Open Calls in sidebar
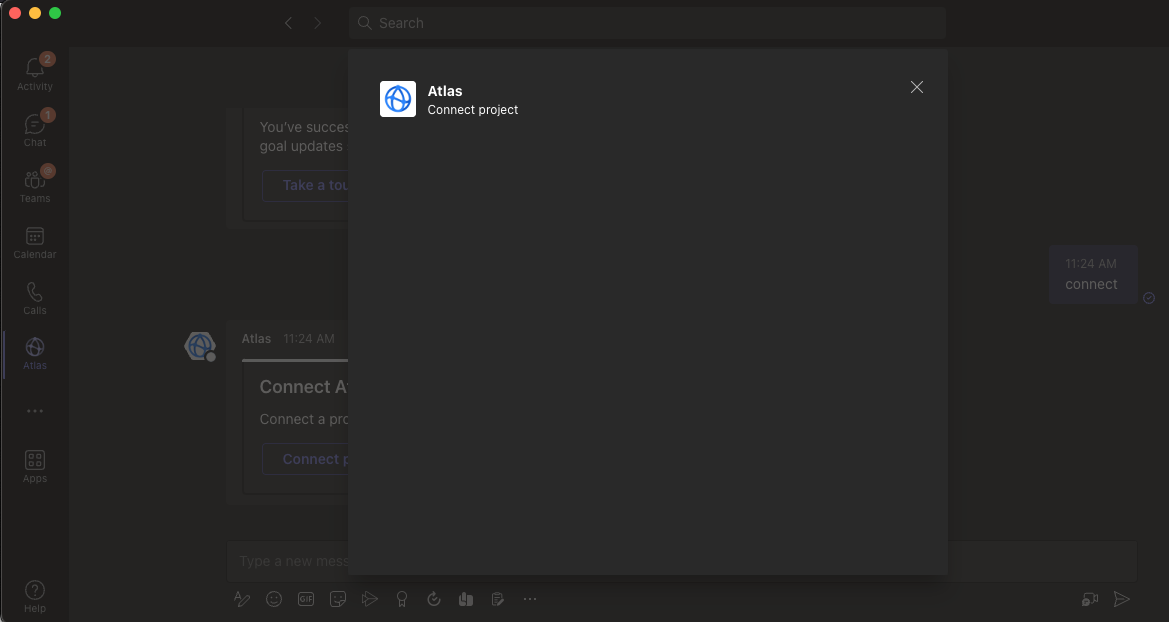The height and width of the screenshot is (622, 1169). (x=34, y=298)
